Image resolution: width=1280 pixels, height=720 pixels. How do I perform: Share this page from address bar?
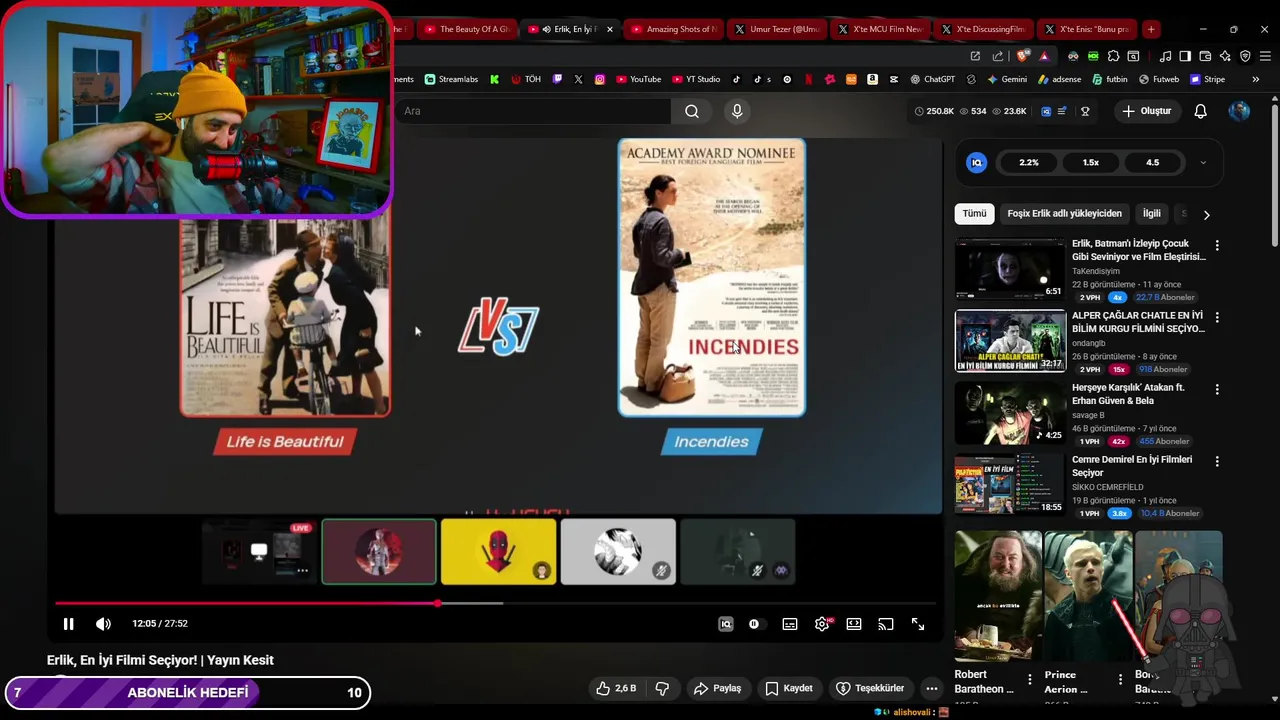996,56
